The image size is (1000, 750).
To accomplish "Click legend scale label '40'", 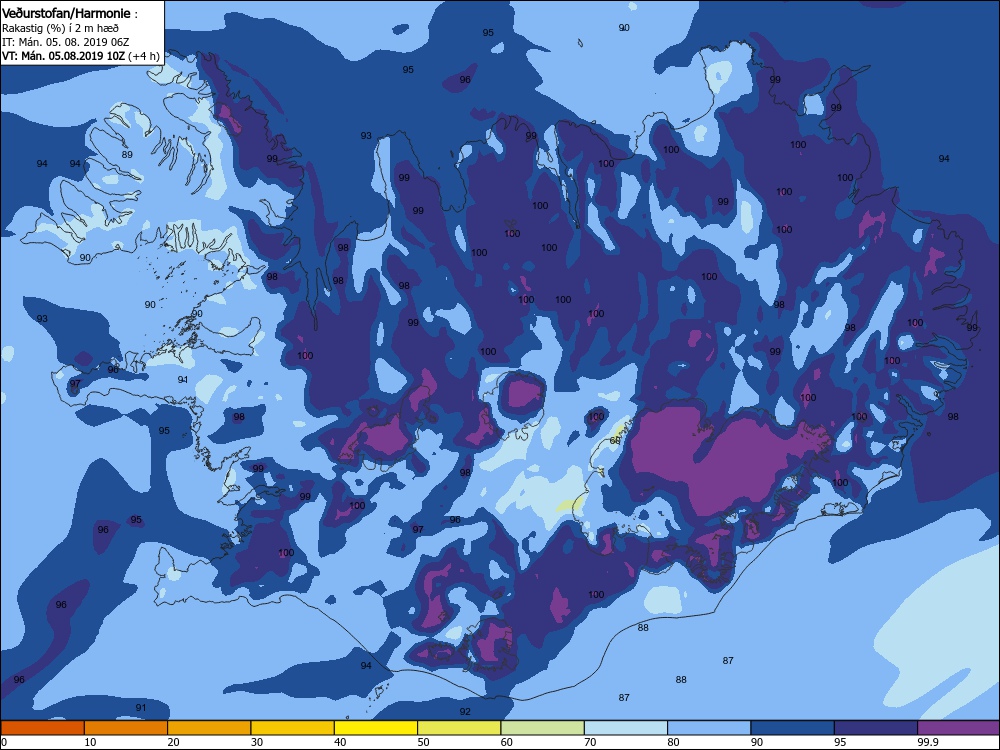I will 341,742.
